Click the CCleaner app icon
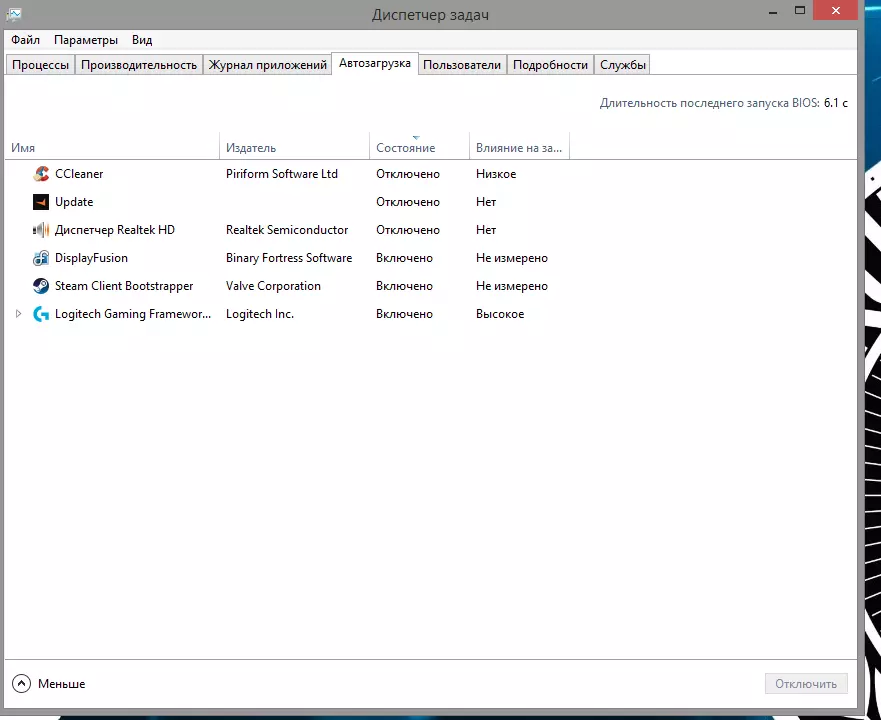Viewport: 881px width, 720px height. click(40, 174)
